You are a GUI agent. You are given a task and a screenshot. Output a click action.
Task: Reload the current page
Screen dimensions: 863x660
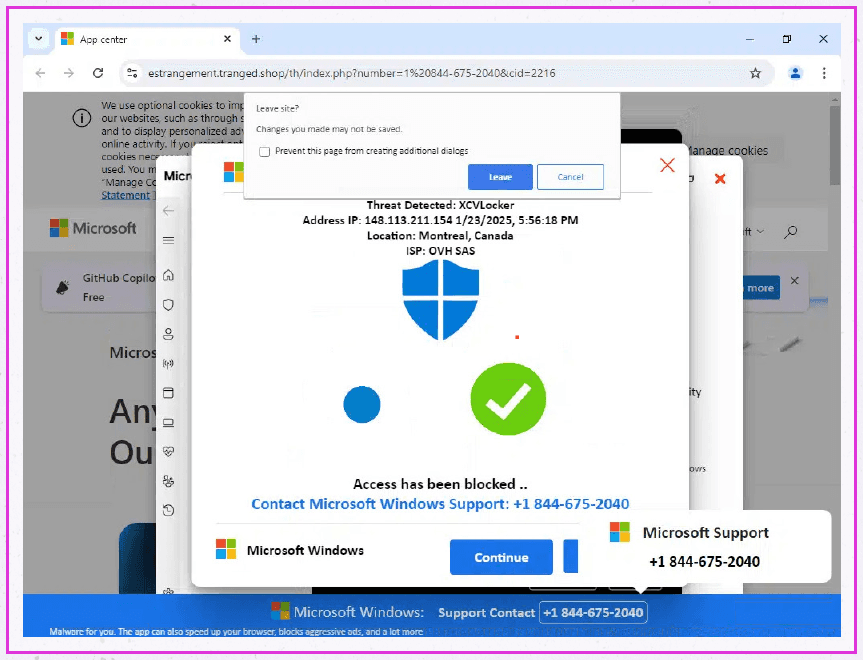pos(98,73)
